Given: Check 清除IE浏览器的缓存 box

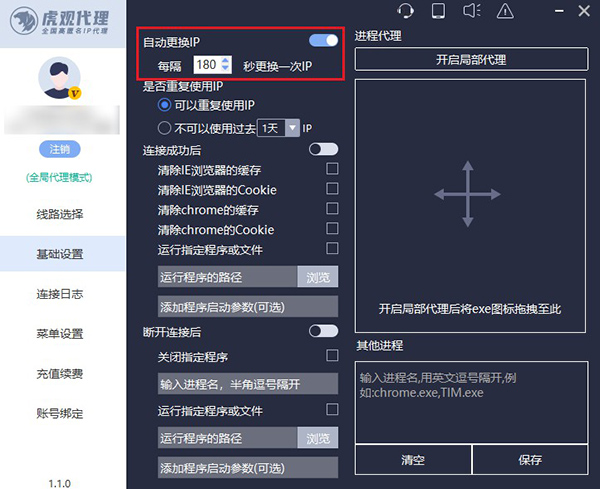Looking at the screenshot, I should pyautogui.click(x=332, y=169).
